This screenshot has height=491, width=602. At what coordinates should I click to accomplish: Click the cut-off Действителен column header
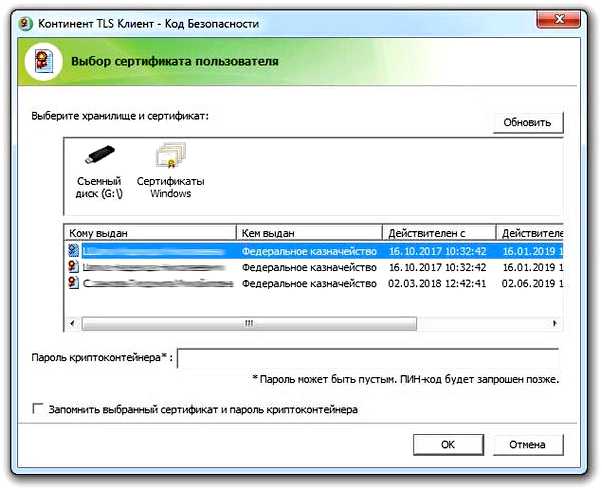pyautogui.click(x=530, y=233)
